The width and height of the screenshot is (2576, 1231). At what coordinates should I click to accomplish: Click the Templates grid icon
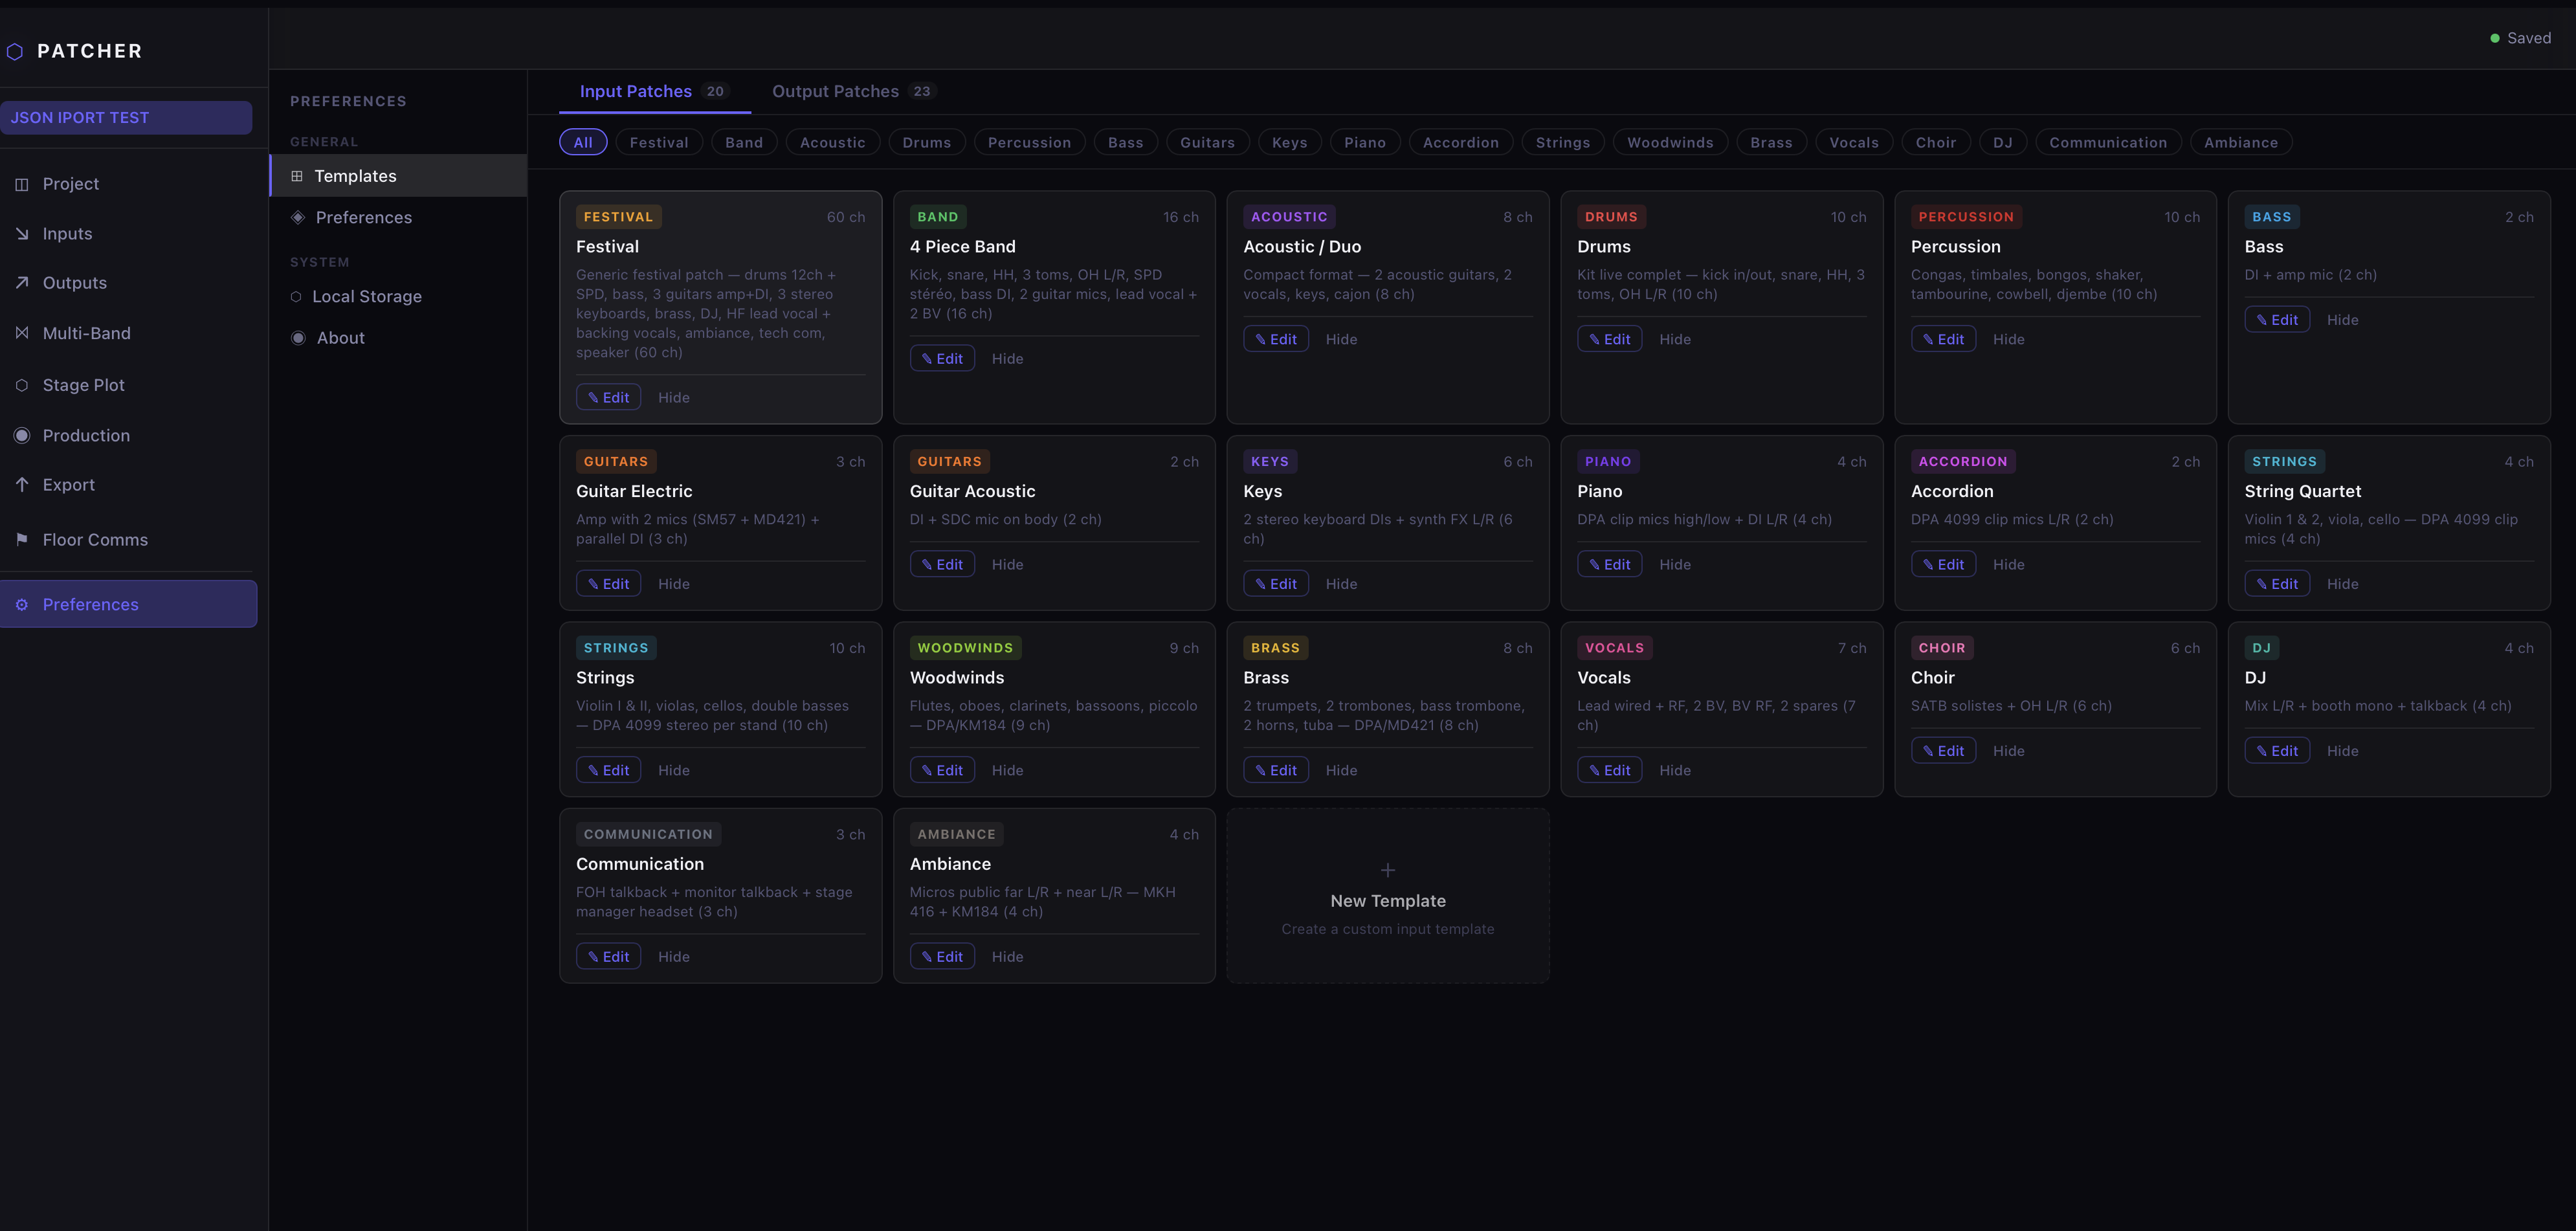point(297,176)
